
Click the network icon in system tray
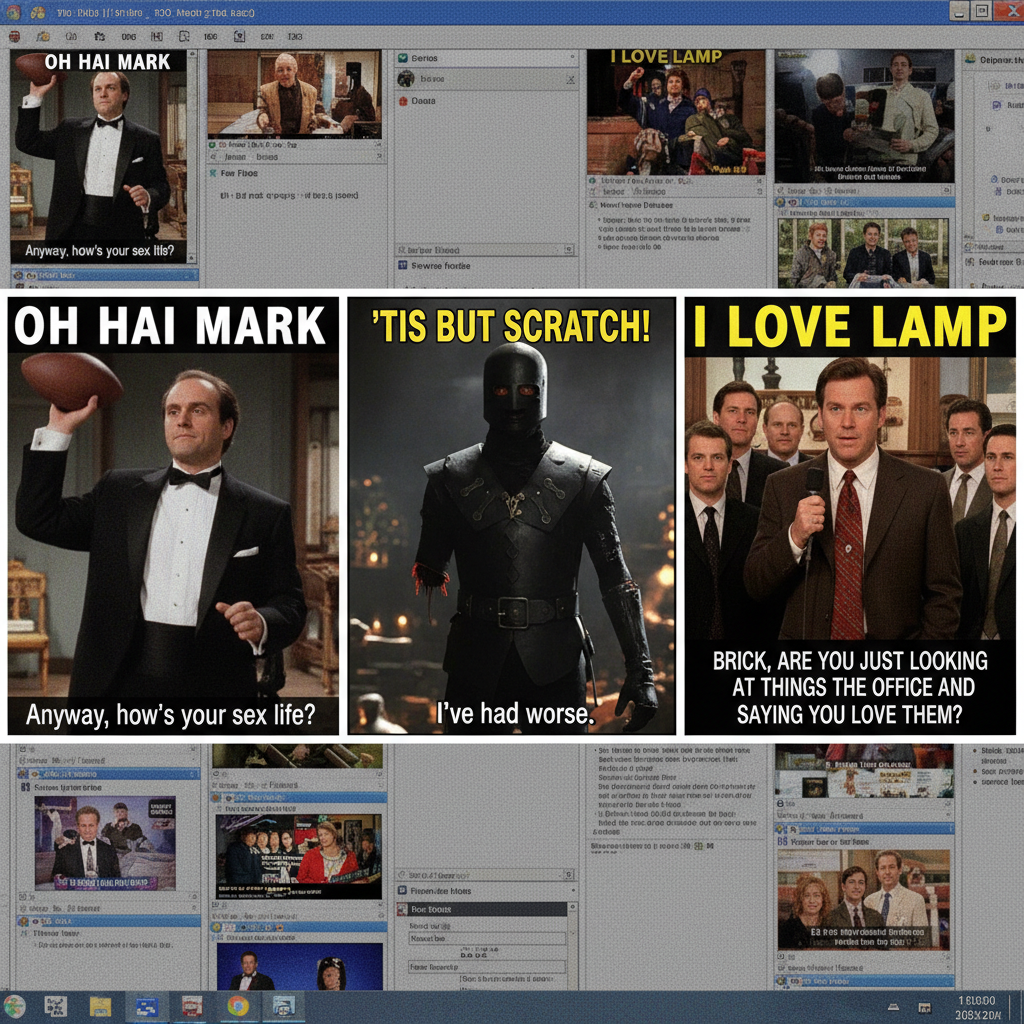928,1007
